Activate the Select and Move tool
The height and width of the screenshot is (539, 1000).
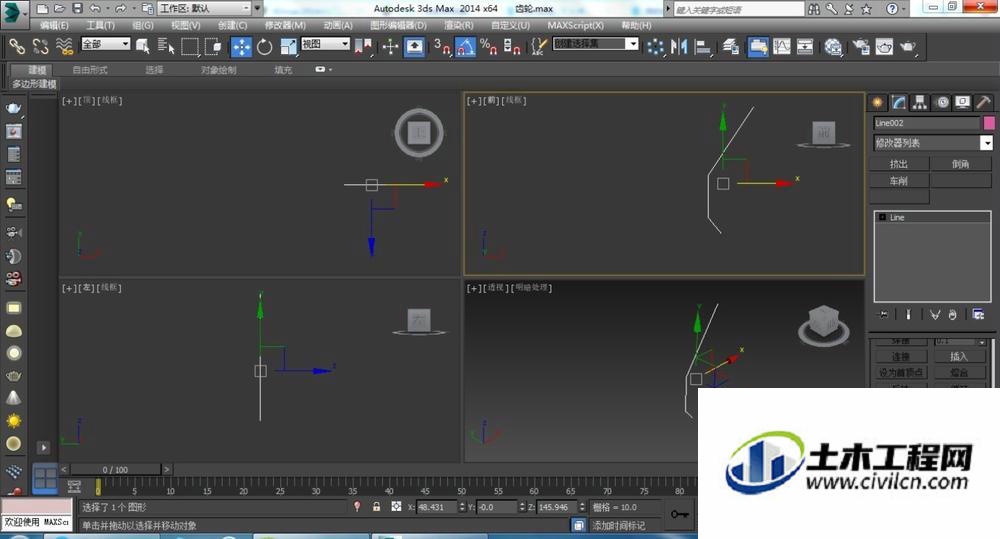(241, 47)
